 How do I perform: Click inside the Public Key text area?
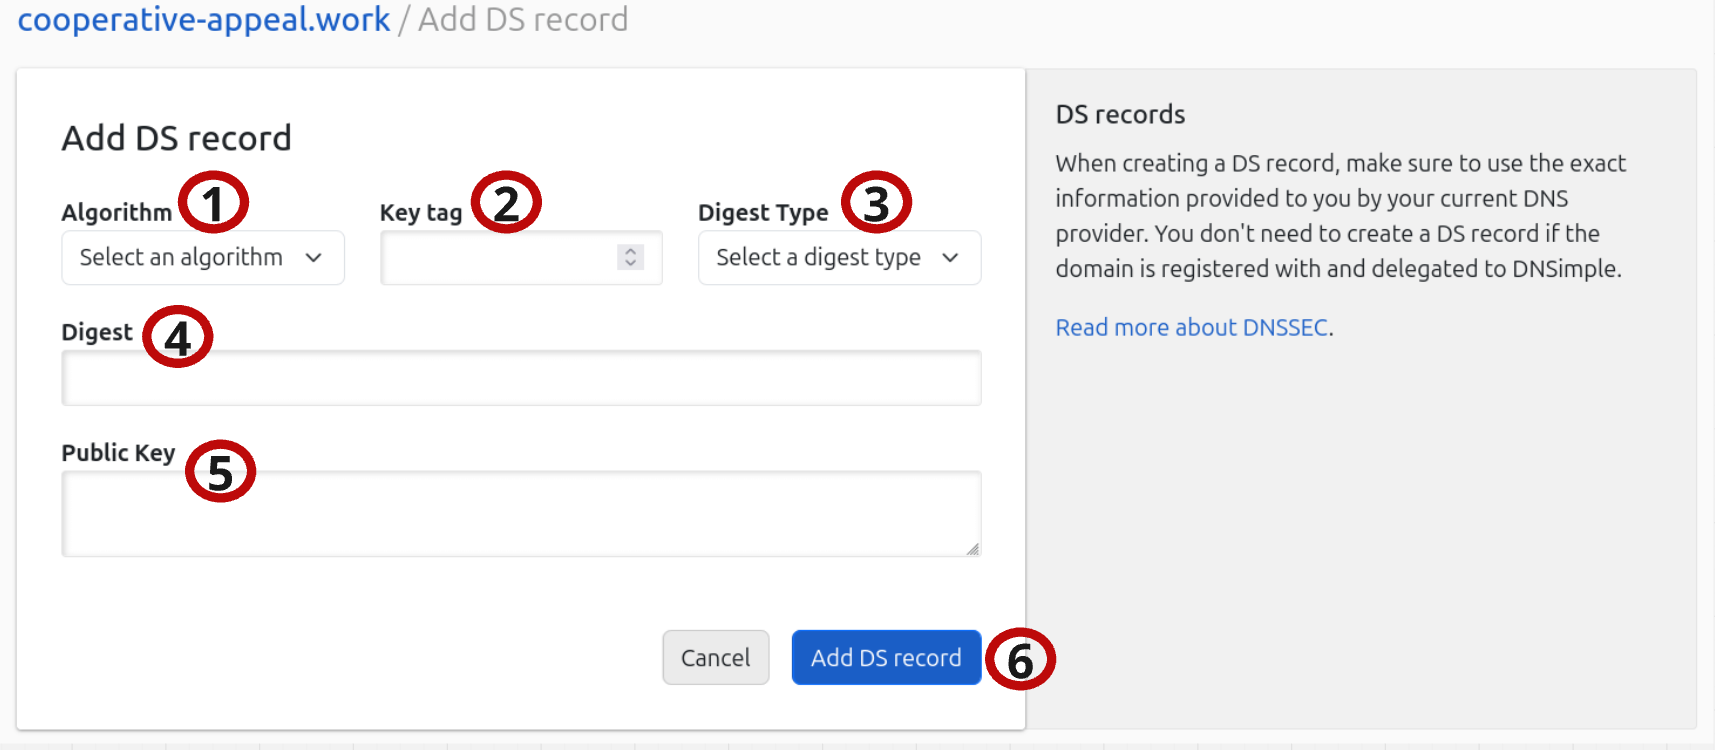point(521,513)
